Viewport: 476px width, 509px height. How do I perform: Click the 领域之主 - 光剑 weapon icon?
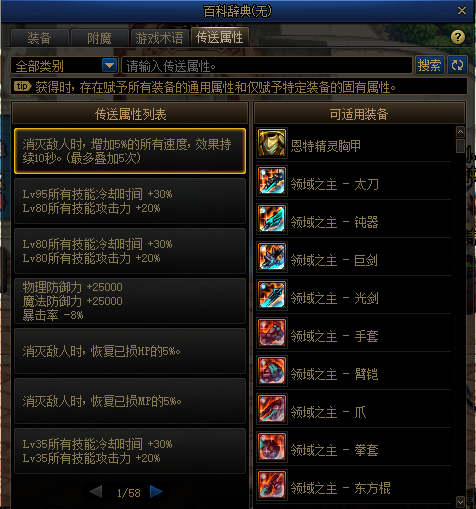272,295
